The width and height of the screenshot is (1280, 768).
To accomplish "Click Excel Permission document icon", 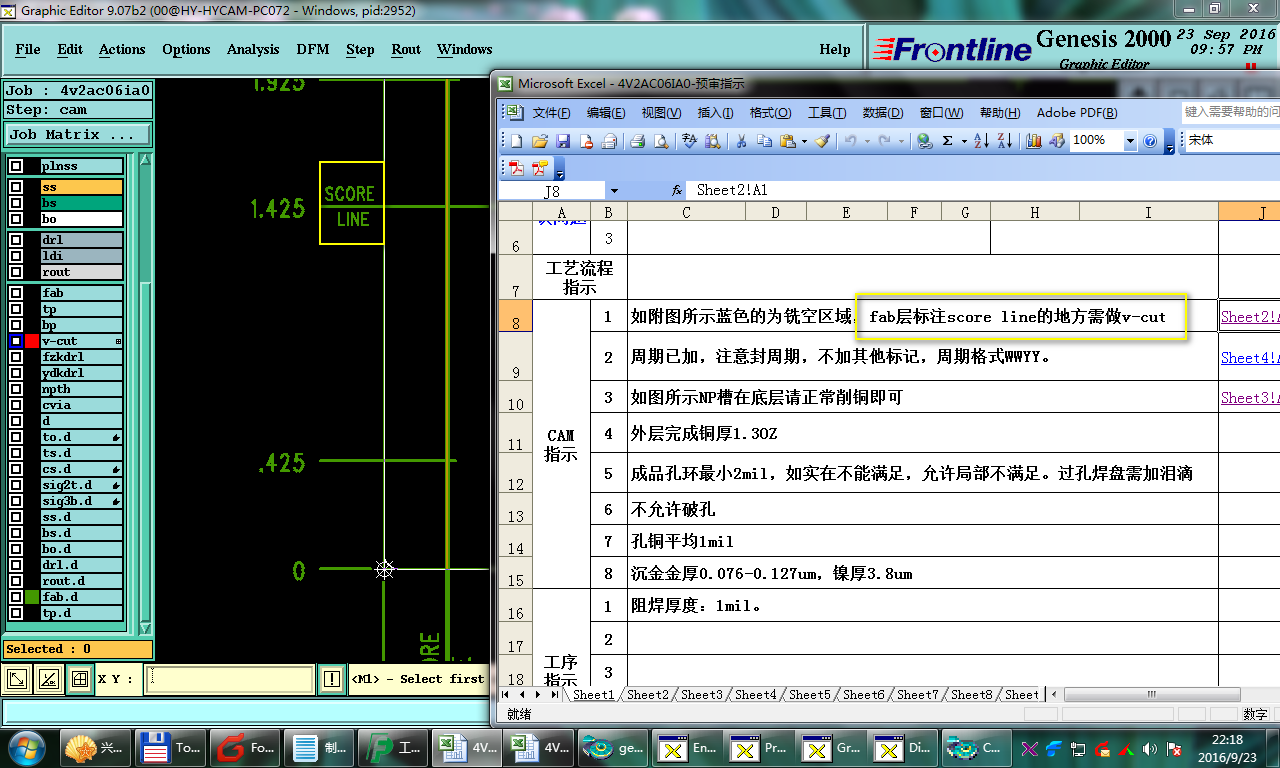I will (587, 141).
